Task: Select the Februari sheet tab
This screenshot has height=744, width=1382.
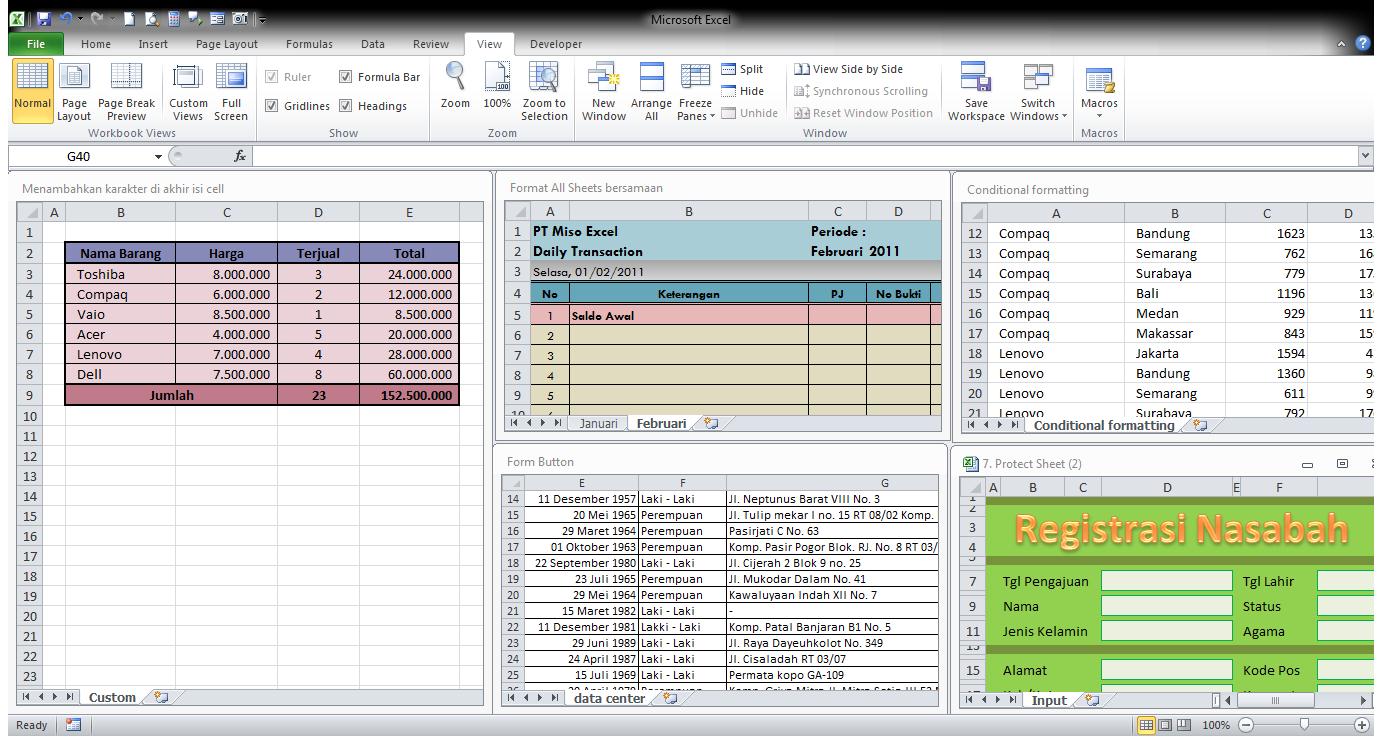Action: [660, 422]
